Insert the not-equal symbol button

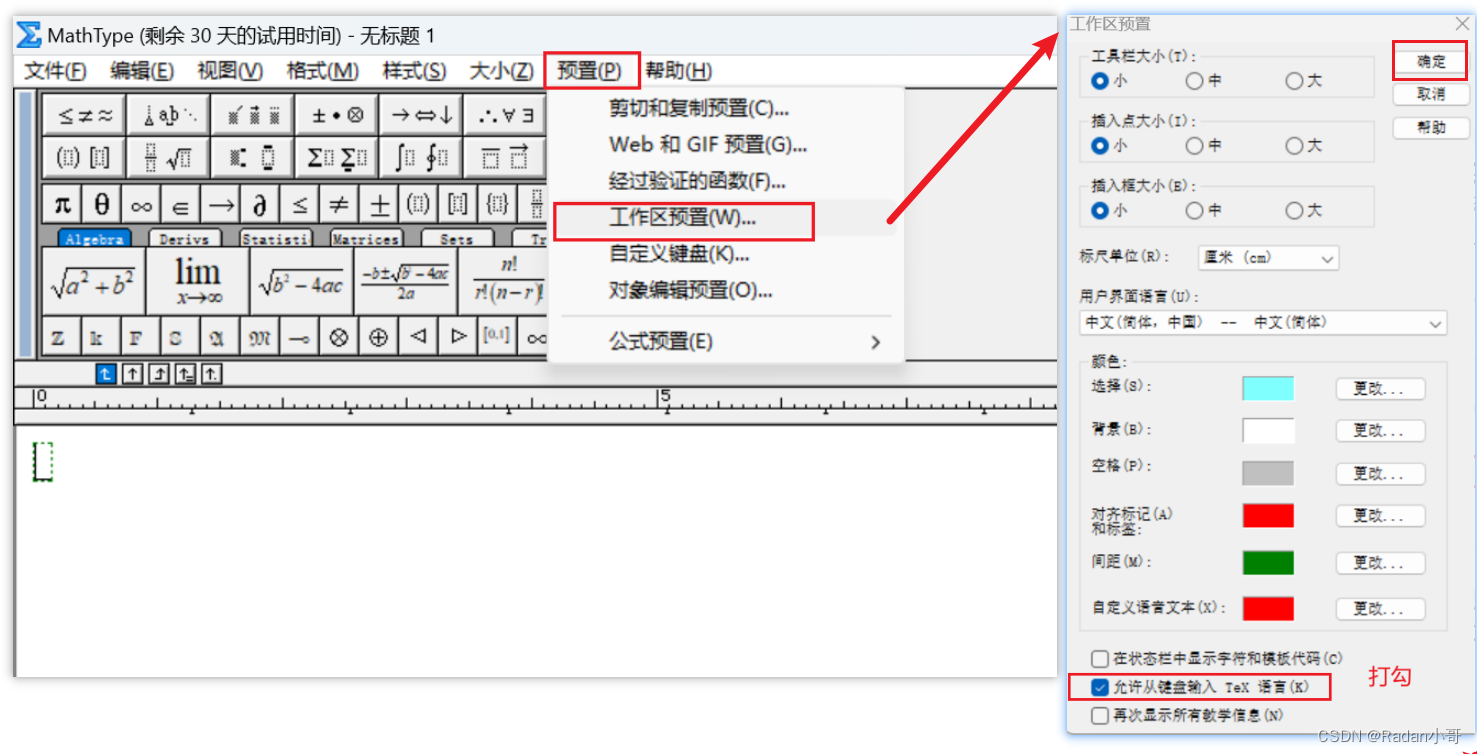click(x=339, y=204)
